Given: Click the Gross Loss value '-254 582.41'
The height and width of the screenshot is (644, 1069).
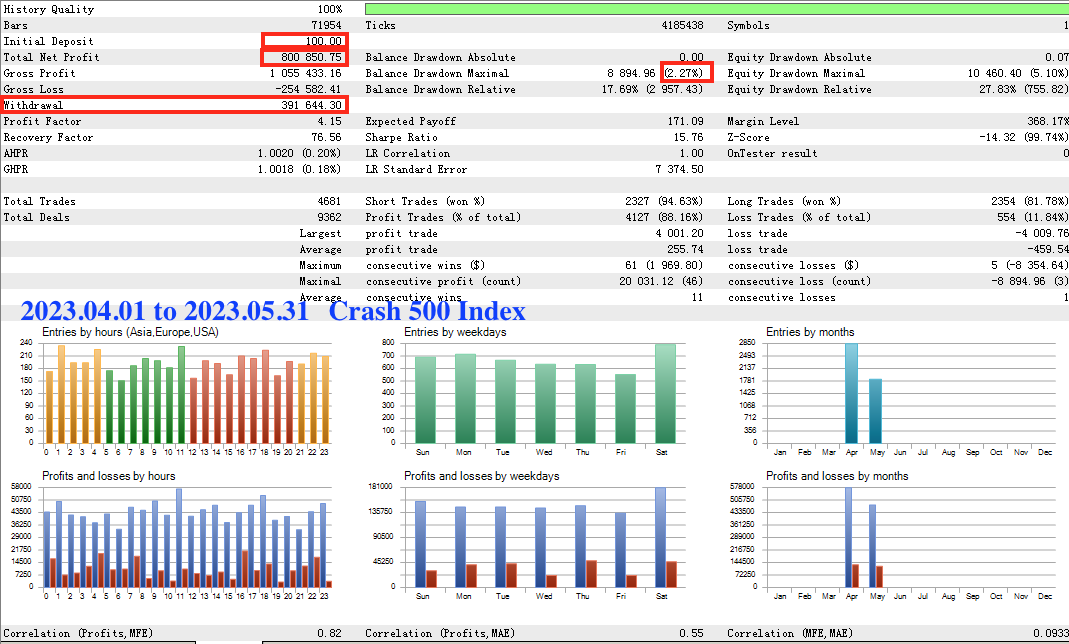Looking at the screenshot, I should click(x=308, y=89).
